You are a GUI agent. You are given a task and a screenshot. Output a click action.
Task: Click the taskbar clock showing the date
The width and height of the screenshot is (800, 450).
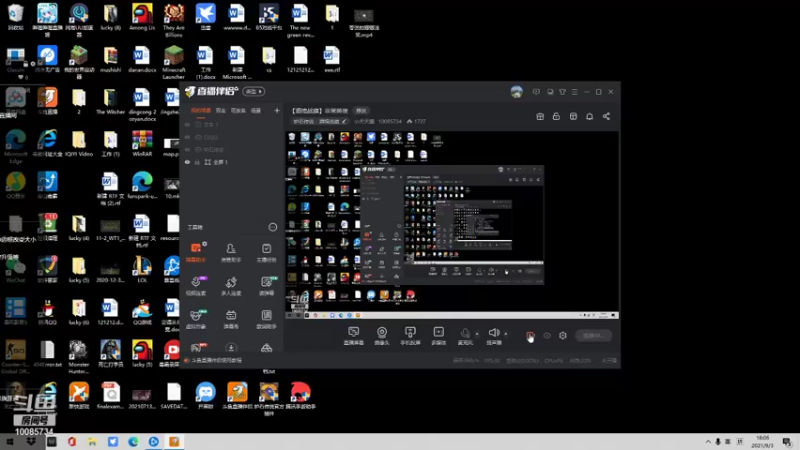click(x=762, y=442)
